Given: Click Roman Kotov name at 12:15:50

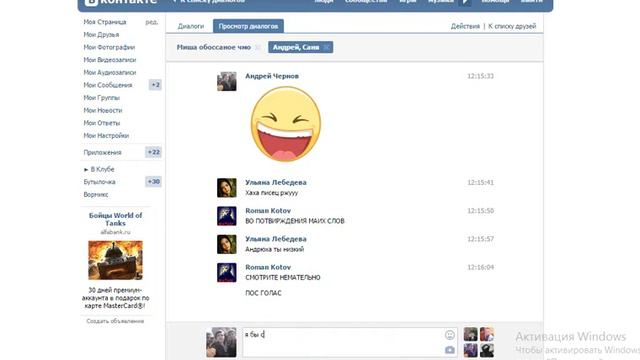Looking at the screenshot, I should pyautogui.click(x=268, y=211).
